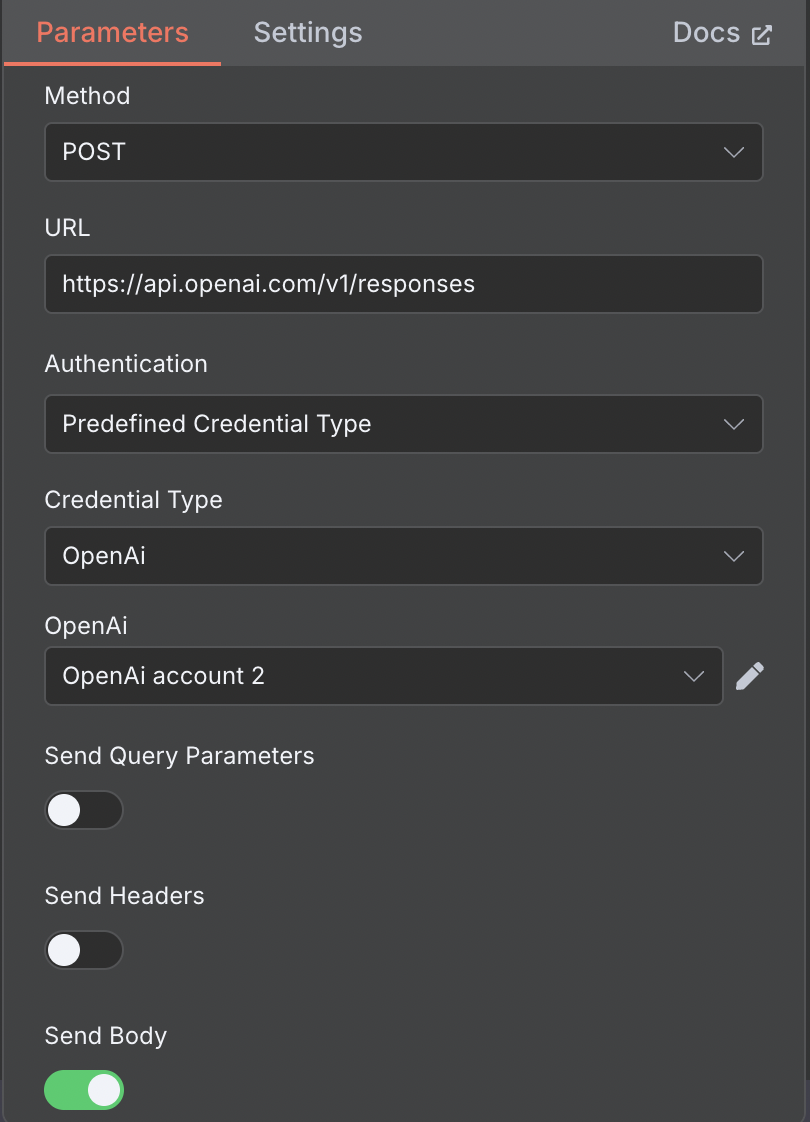Choose a different account from OpenAi account 2
The height and width of the screenshot is (1122, 810).
tap(384, 676)
